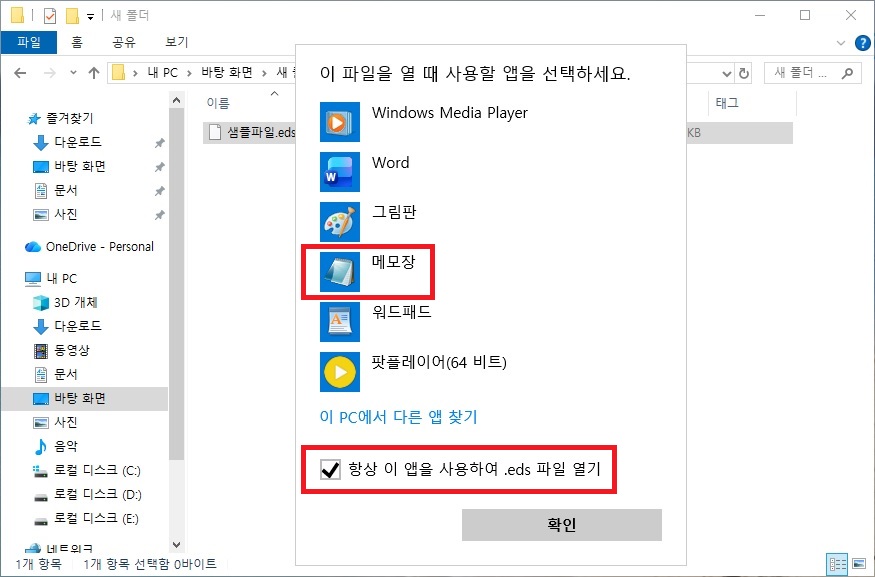Click the Windows Media Player label

coord(450,113)
